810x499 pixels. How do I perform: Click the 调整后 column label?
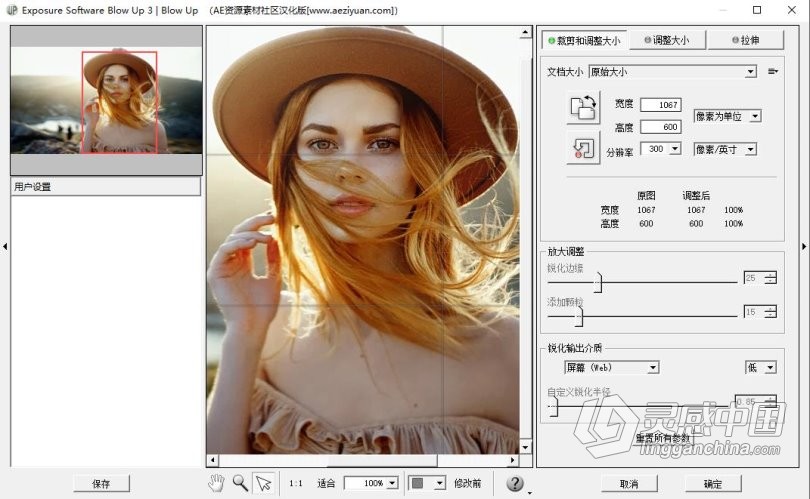point(696,195)
